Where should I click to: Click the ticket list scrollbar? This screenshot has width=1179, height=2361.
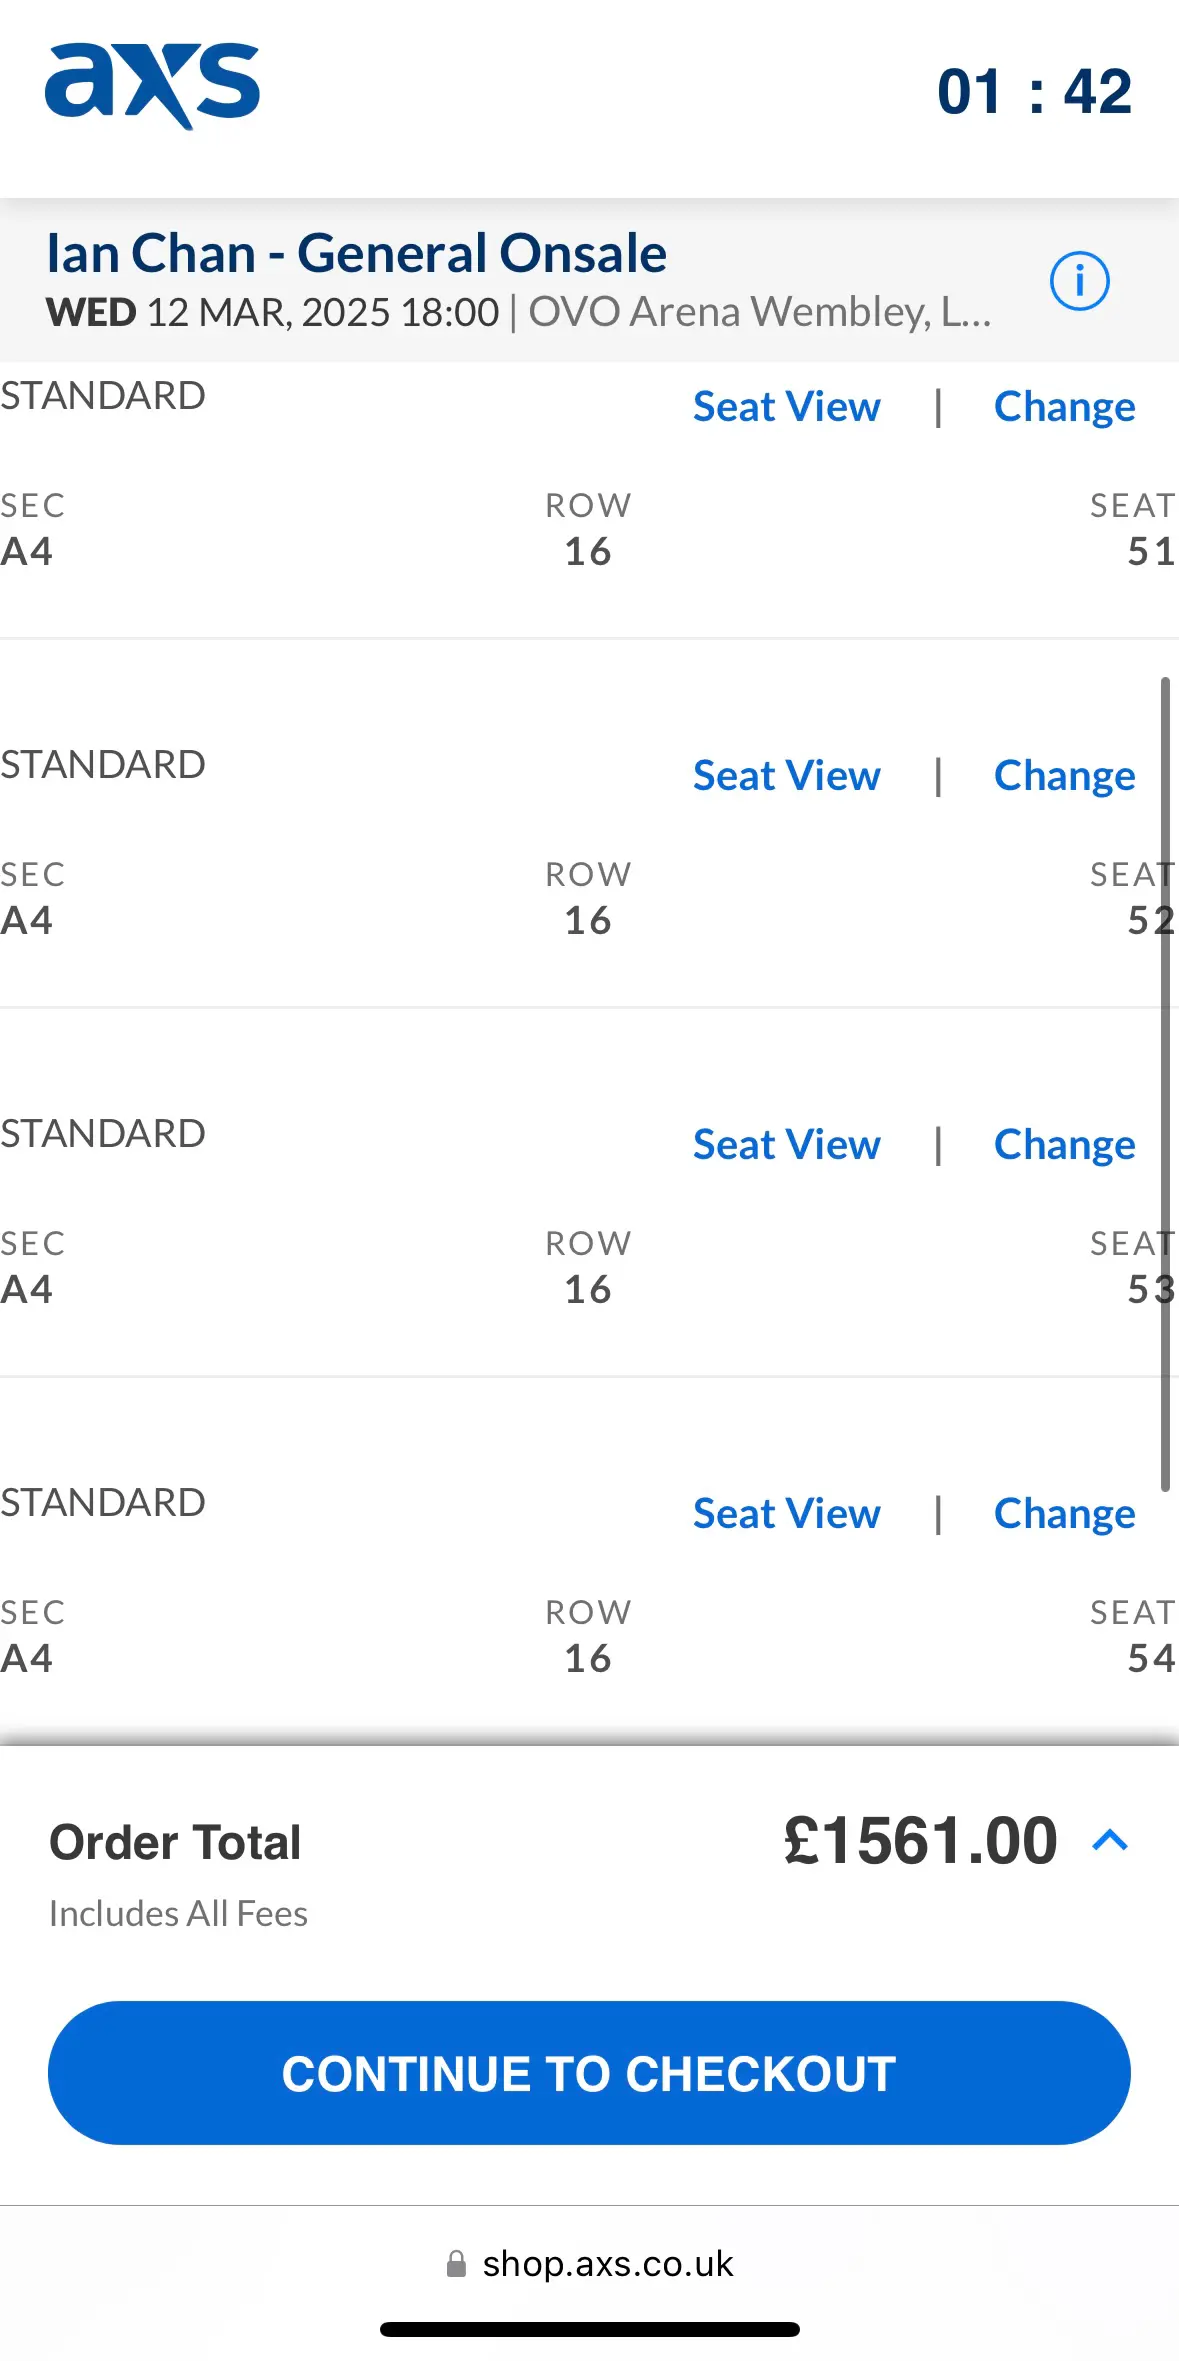point(1165,1084)
